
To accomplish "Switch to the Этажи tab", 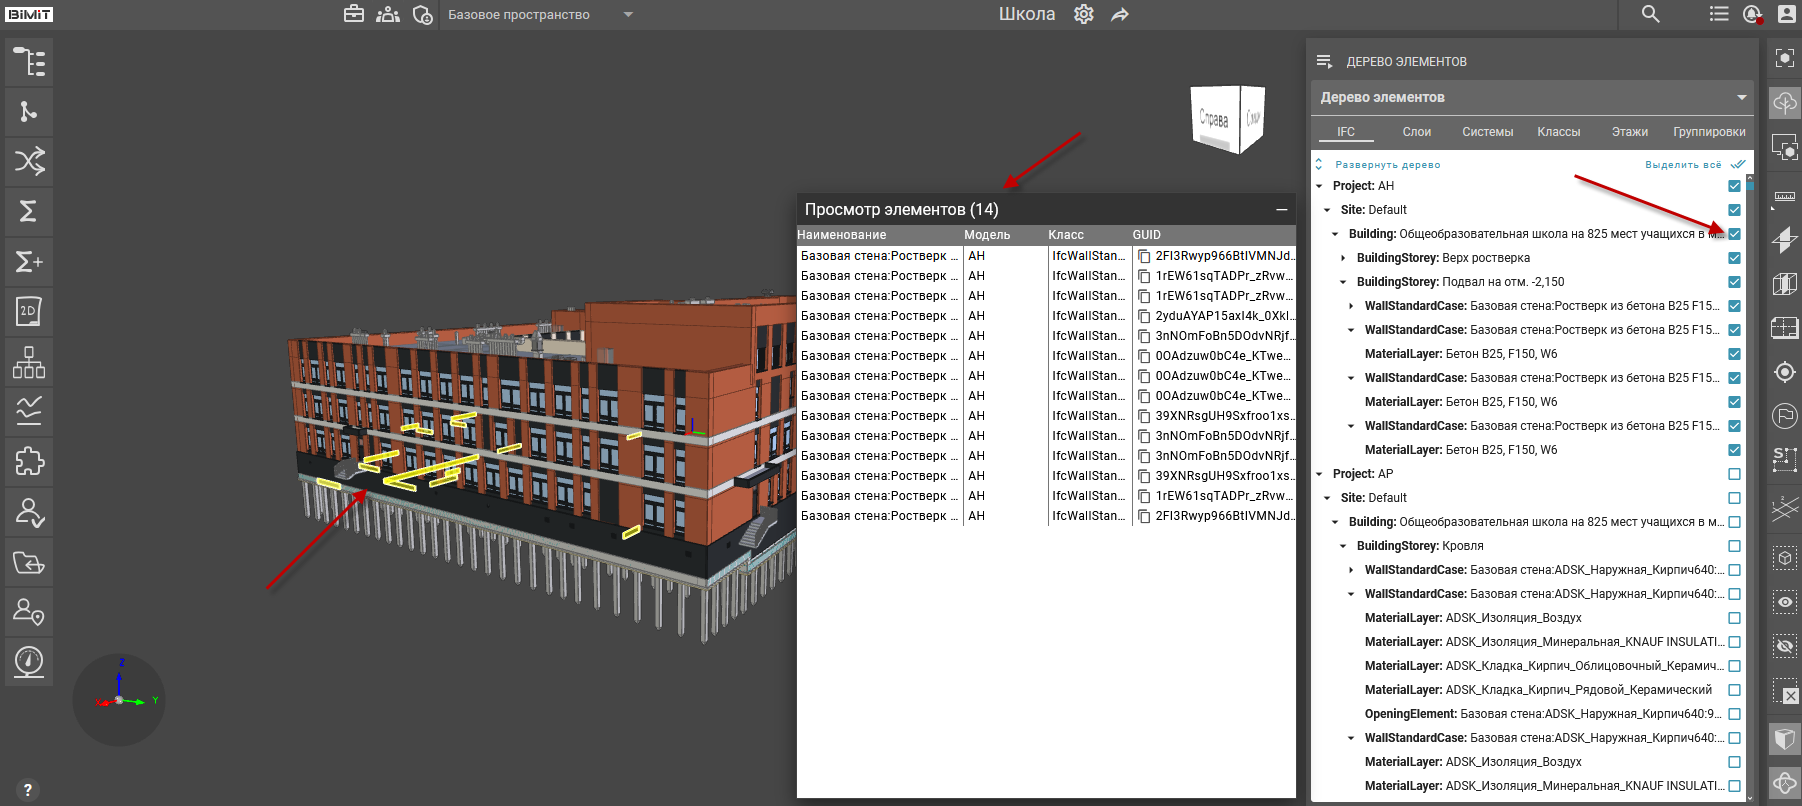I will pyautogui.click(x=1629, y=132).
